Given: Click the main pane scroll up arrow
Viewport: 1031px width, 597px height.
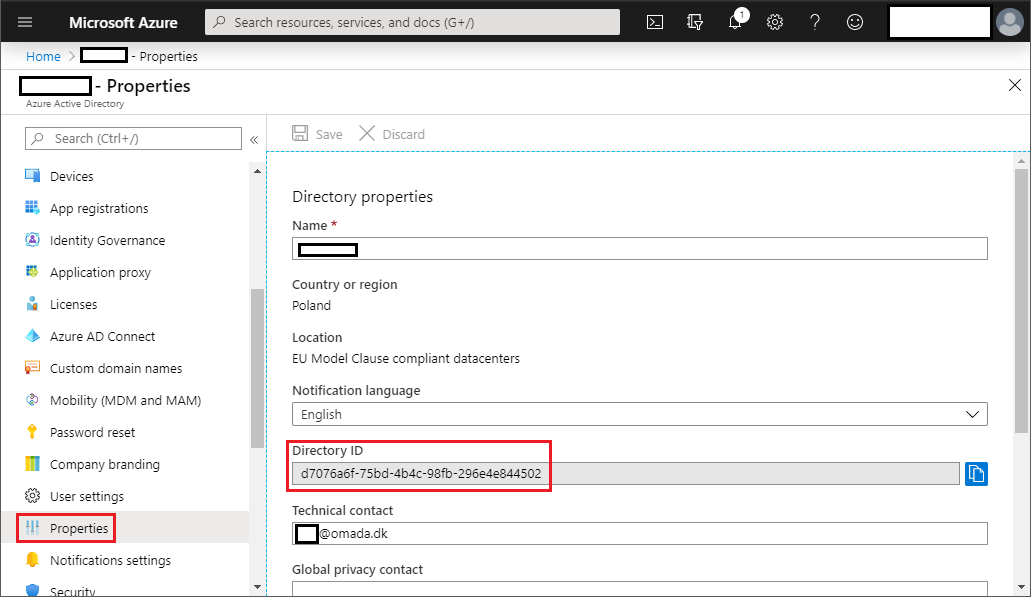Looking at the screenshot, I should tap(1020, 161).
